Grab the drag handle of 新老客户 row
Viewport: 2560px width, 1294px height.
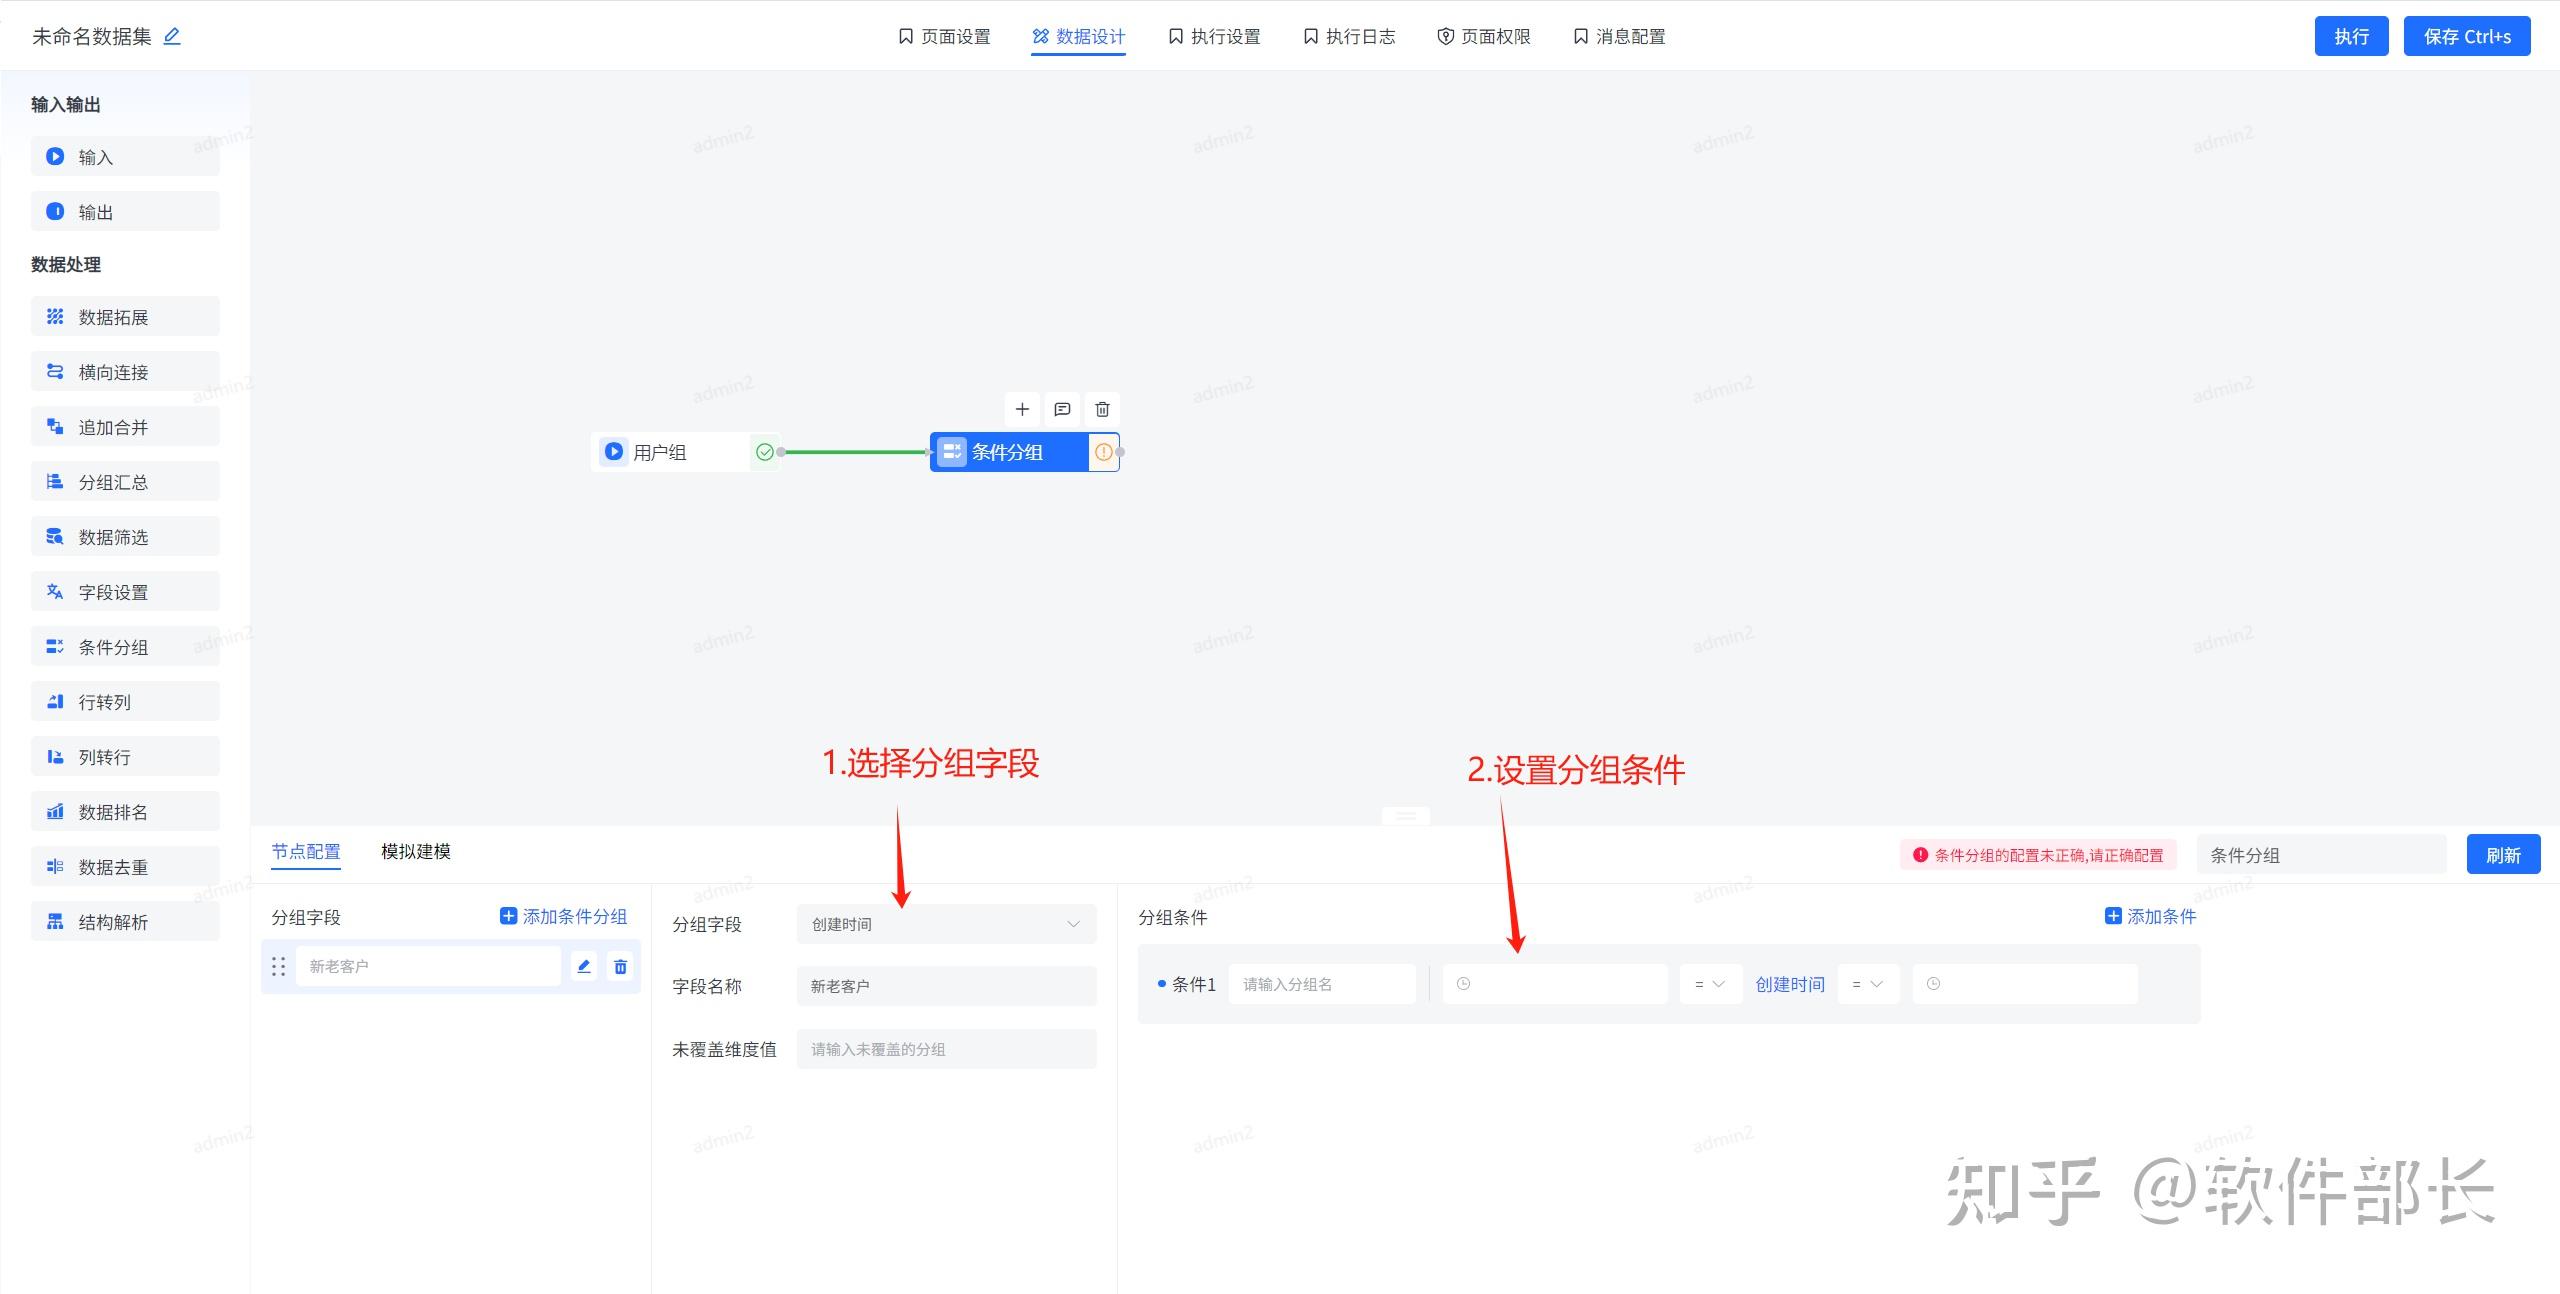[x=279, y=966]
